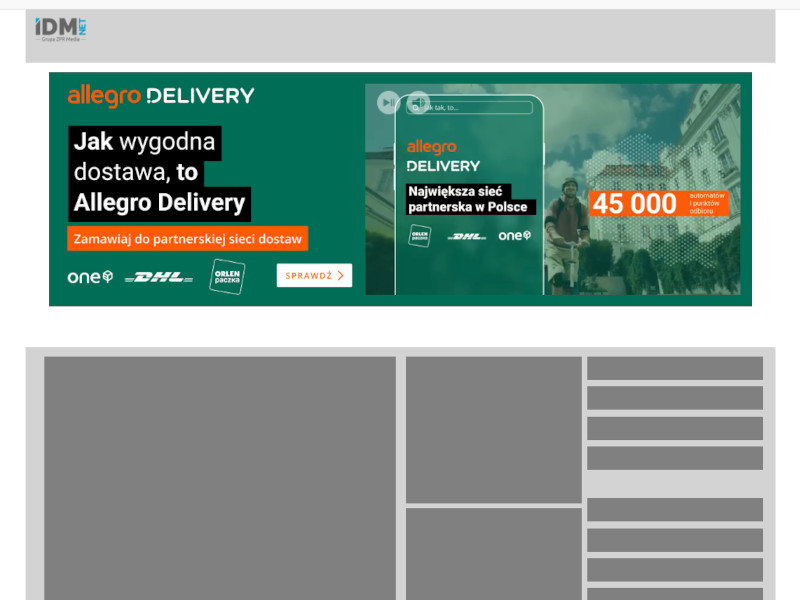Click the orange '45 000' badge in video
The width and height of the screenshot is (800, 600).
[x=658, y=204]
